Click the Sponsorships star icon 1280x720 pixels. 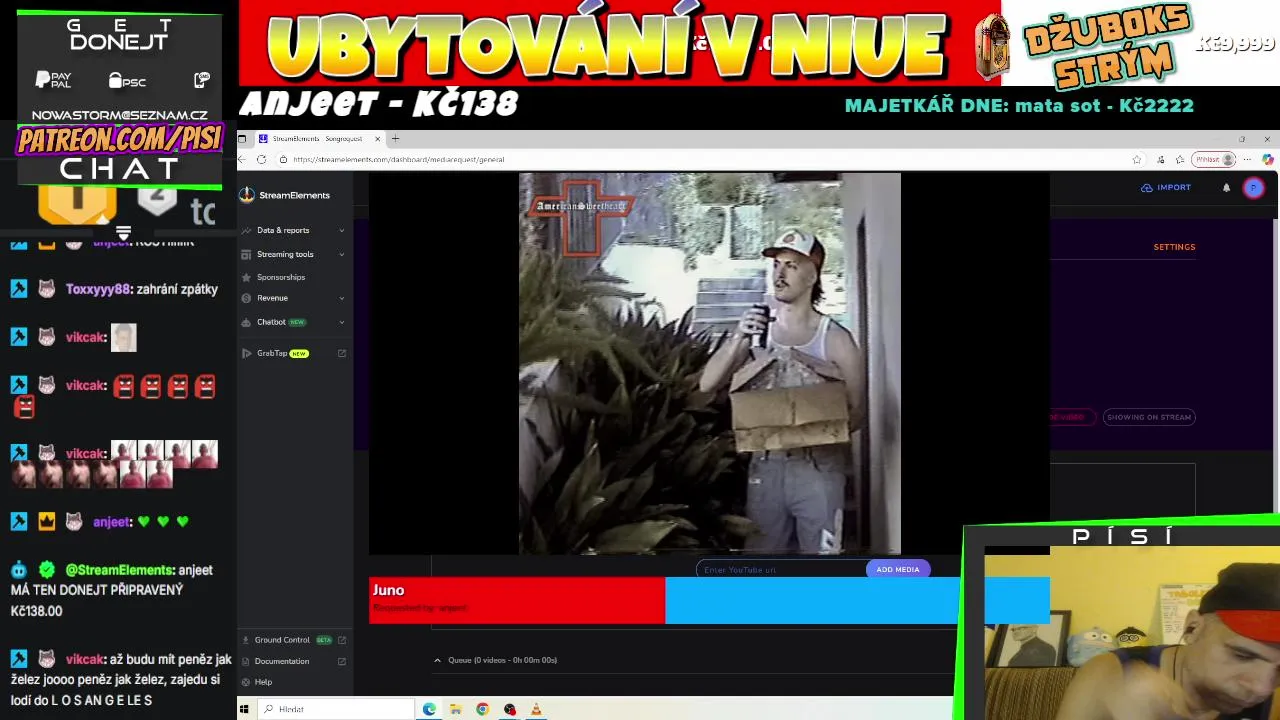[246, 277]
